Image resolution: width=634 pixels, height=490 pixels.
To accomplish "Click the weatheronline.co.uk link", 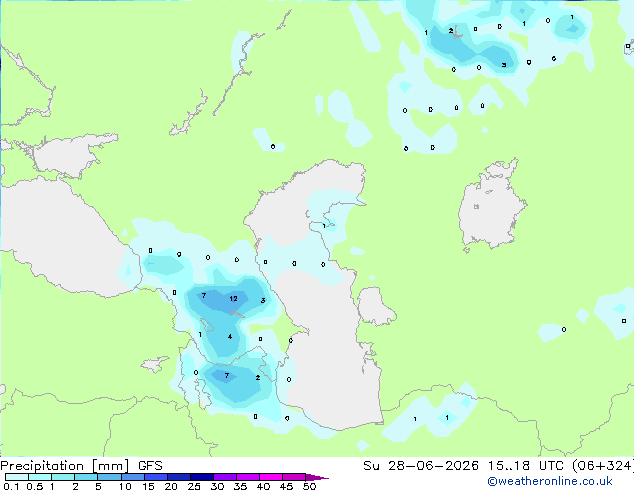I will coord(550,481).
